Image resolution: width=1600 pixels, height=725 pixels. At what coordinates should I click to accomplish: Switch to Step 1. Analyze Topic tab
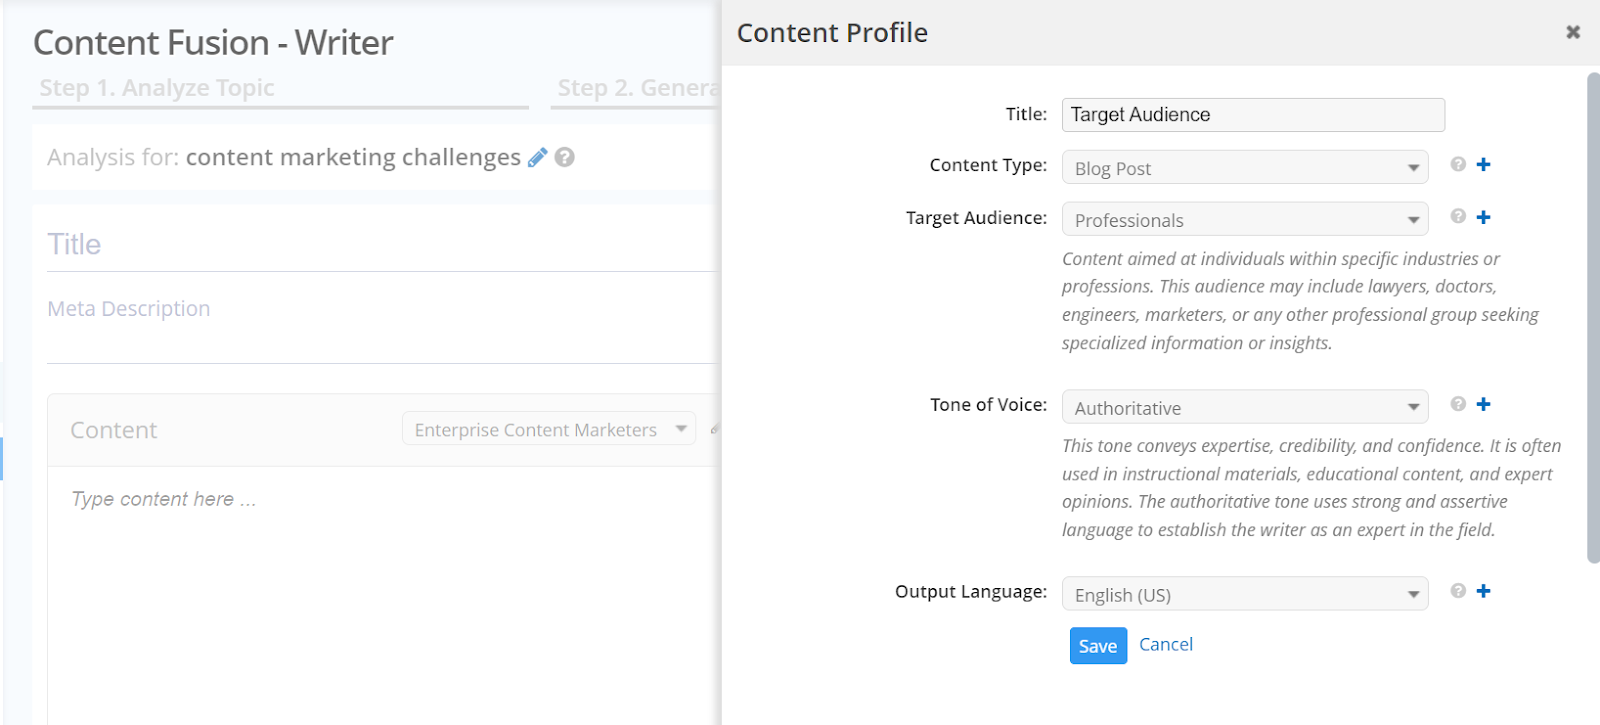157,88
